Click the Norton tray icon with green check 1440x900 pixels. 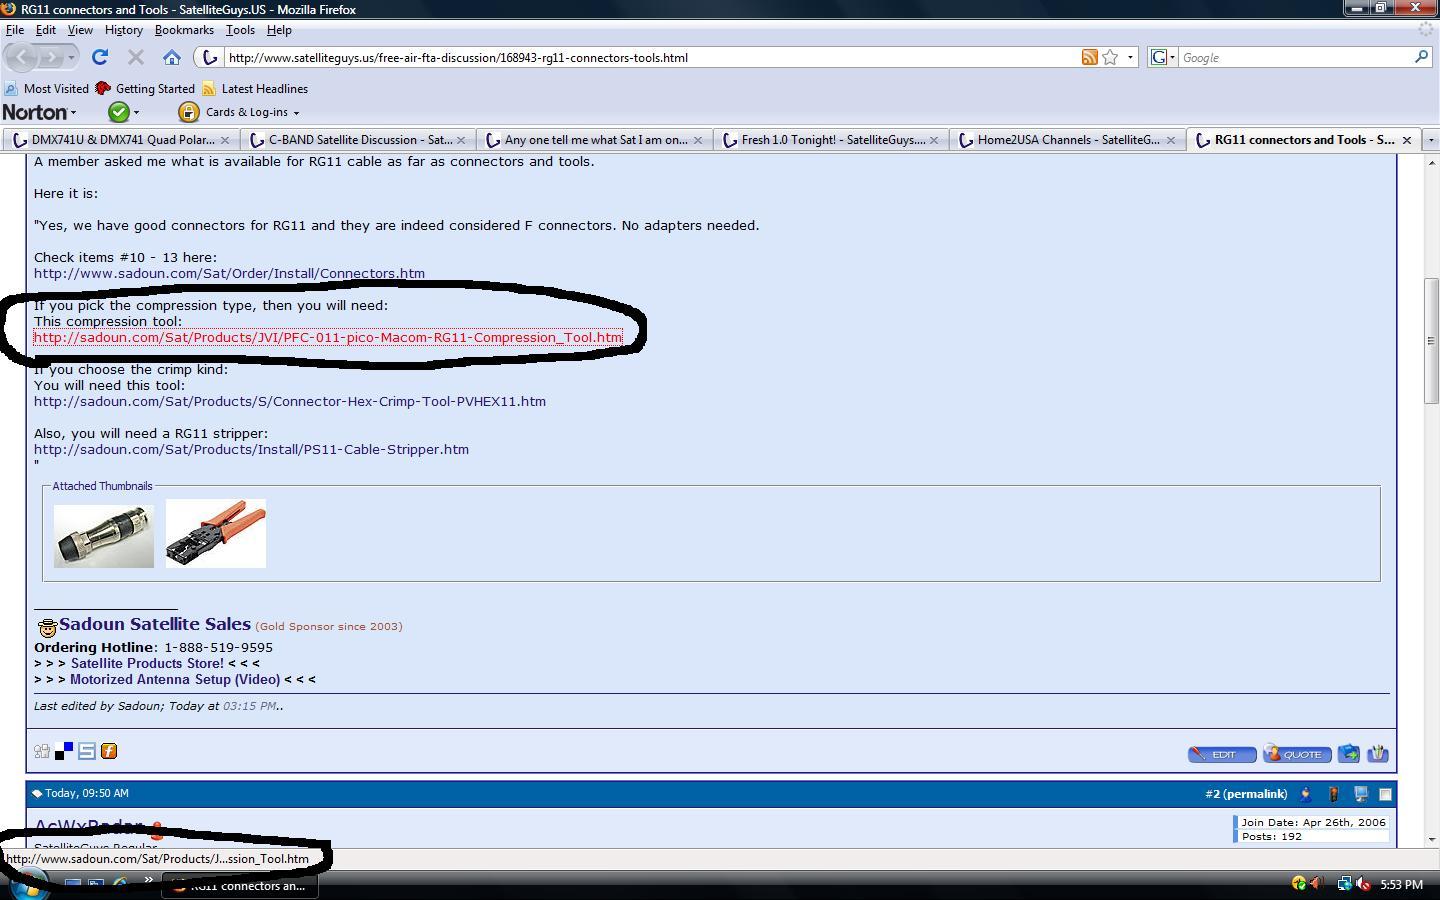(1299, 884)
